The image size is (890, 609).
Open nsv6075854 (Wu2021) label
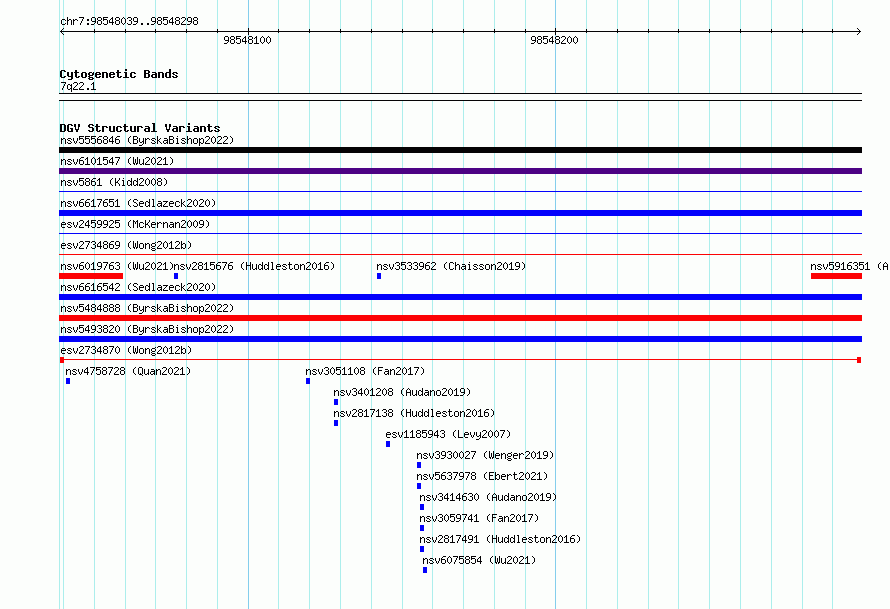point(479,560)
